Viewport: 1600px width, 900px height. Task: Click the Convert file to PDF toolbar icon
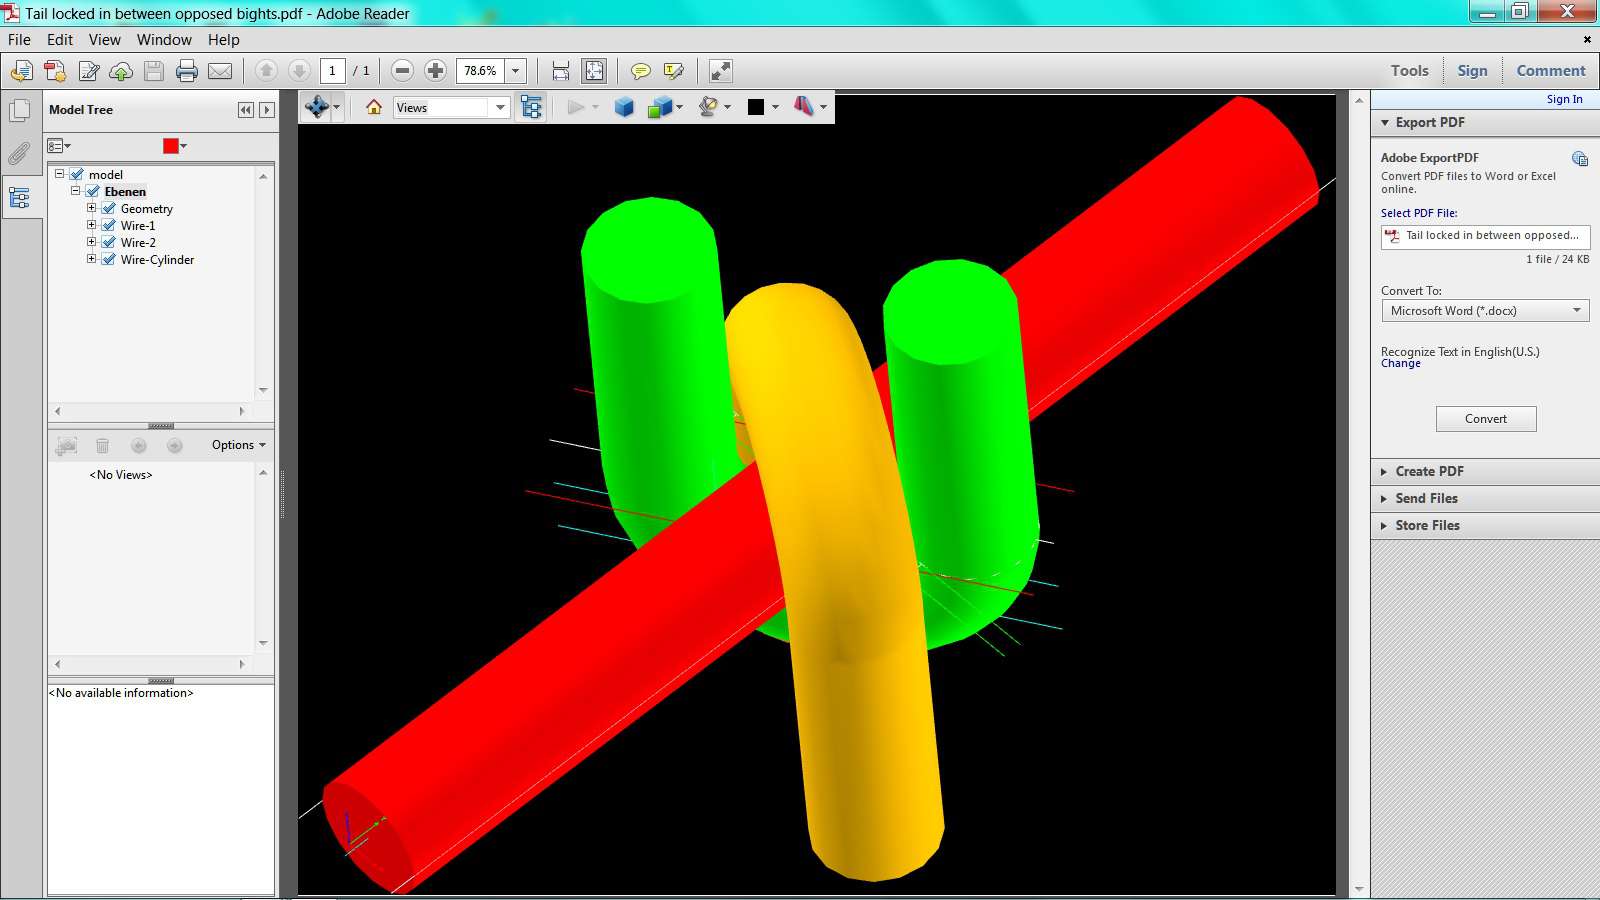55,71
